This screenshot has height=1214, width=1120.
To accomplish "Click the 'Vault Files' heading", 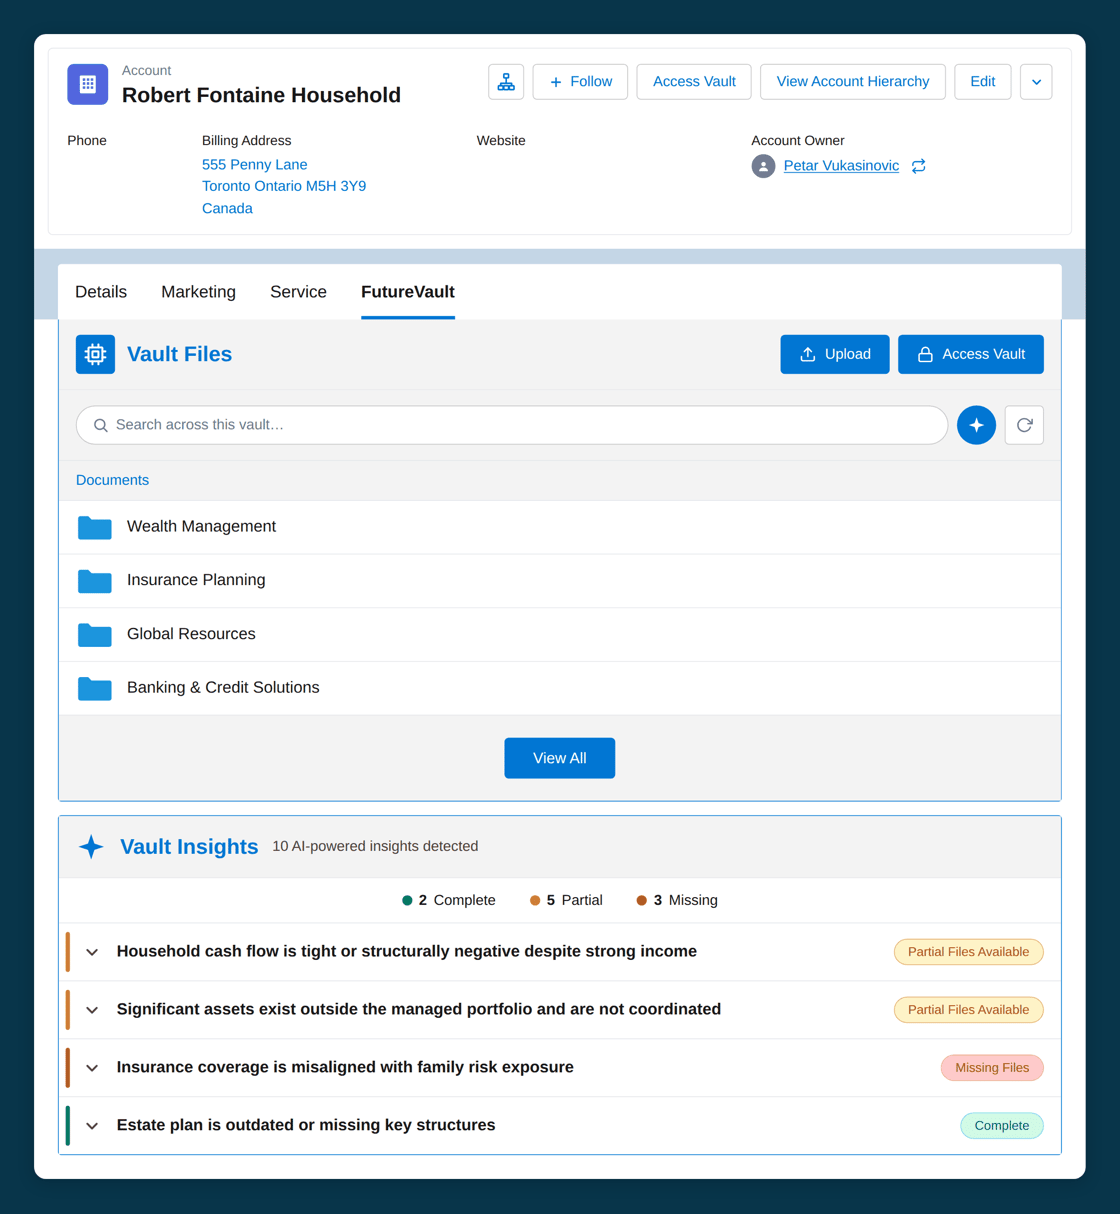I will click(x=179, y=354).
